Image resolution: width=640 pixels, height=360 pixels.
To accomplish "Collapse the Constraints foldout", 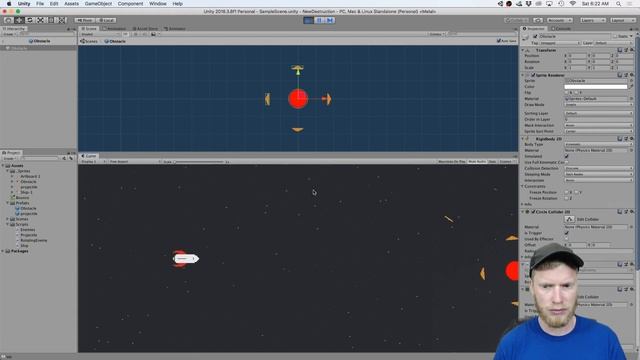I will [523, 186].
